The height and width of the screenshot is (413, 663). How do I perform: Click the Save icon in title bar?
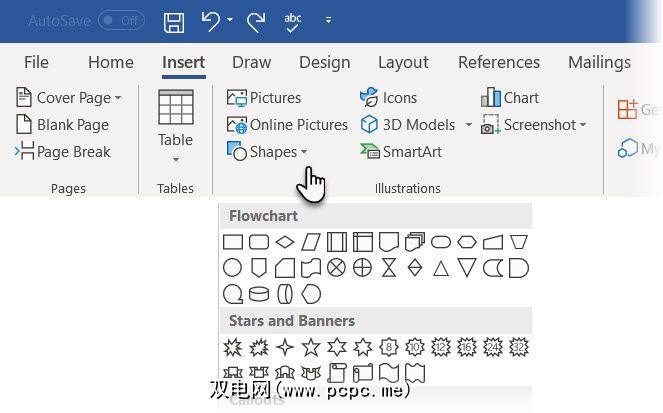pos(174,21)
